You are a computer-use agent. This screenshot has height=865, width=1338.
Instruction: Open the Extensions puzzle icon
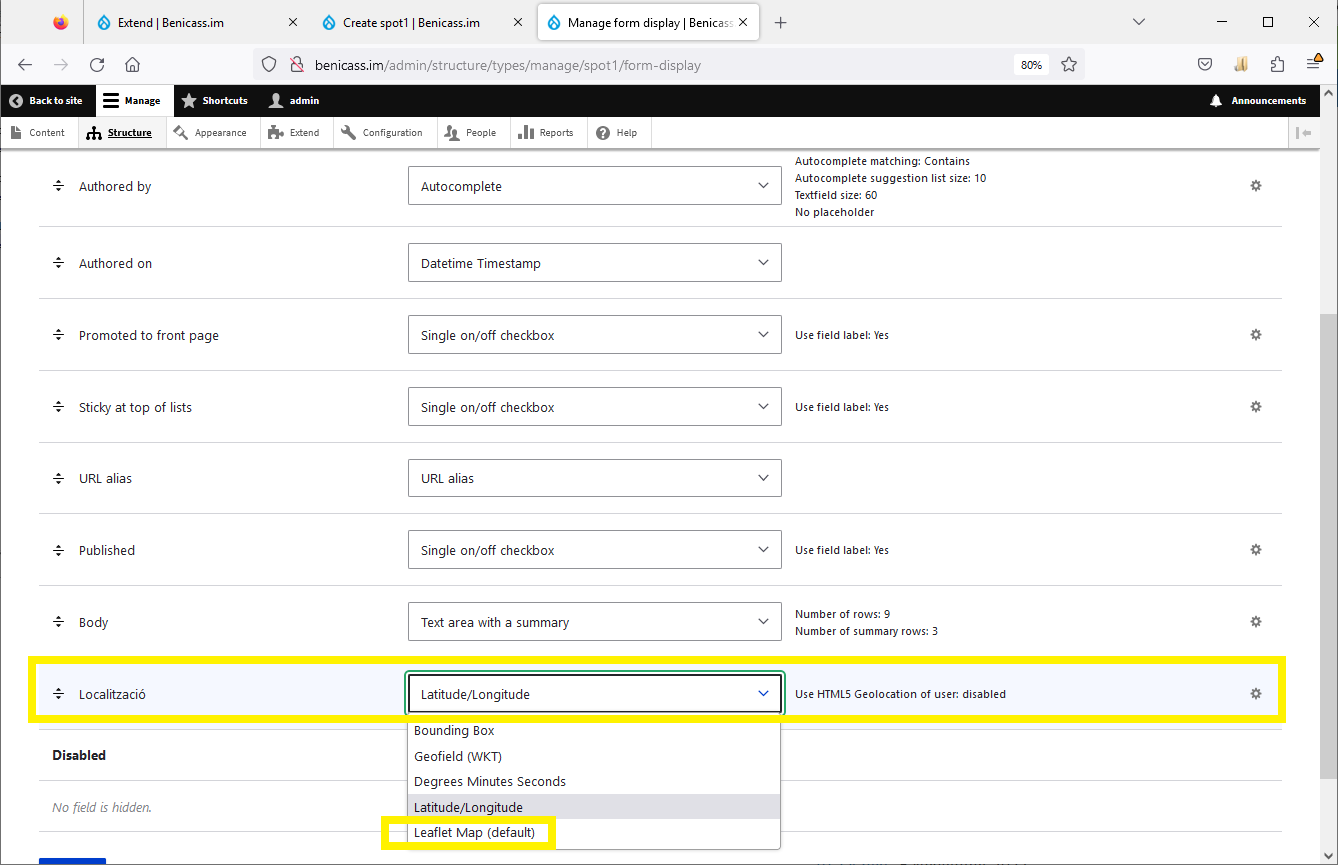(1277, 64)
